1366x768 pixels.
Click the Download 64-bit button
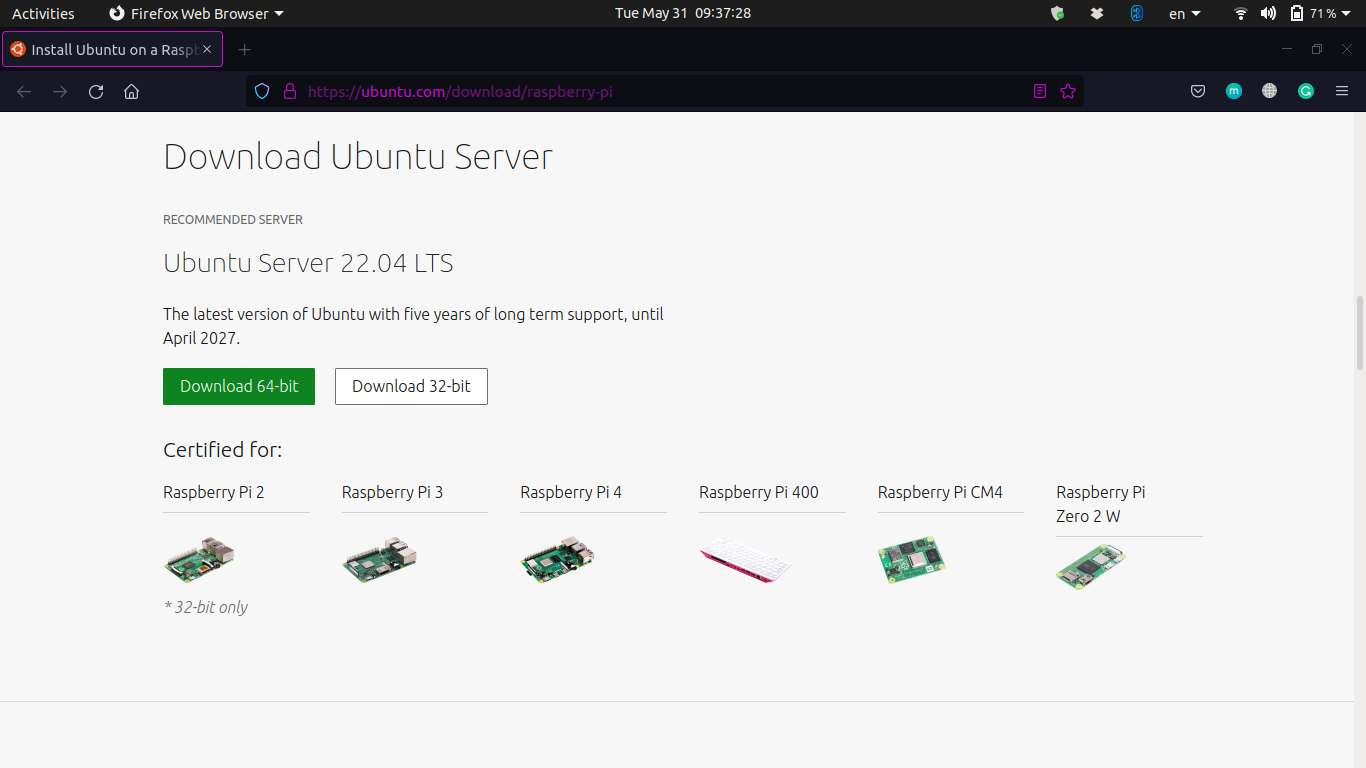click(x=238, y=386)
